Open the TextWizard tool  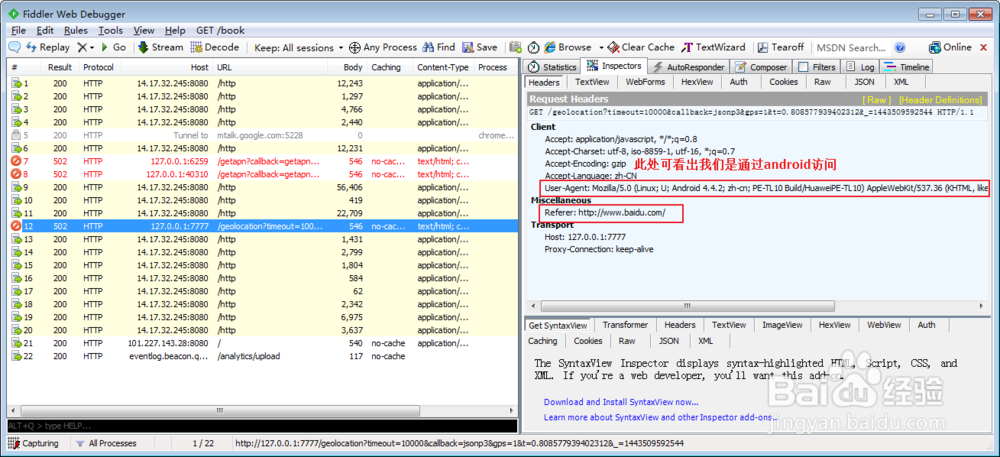coord(714,47)
